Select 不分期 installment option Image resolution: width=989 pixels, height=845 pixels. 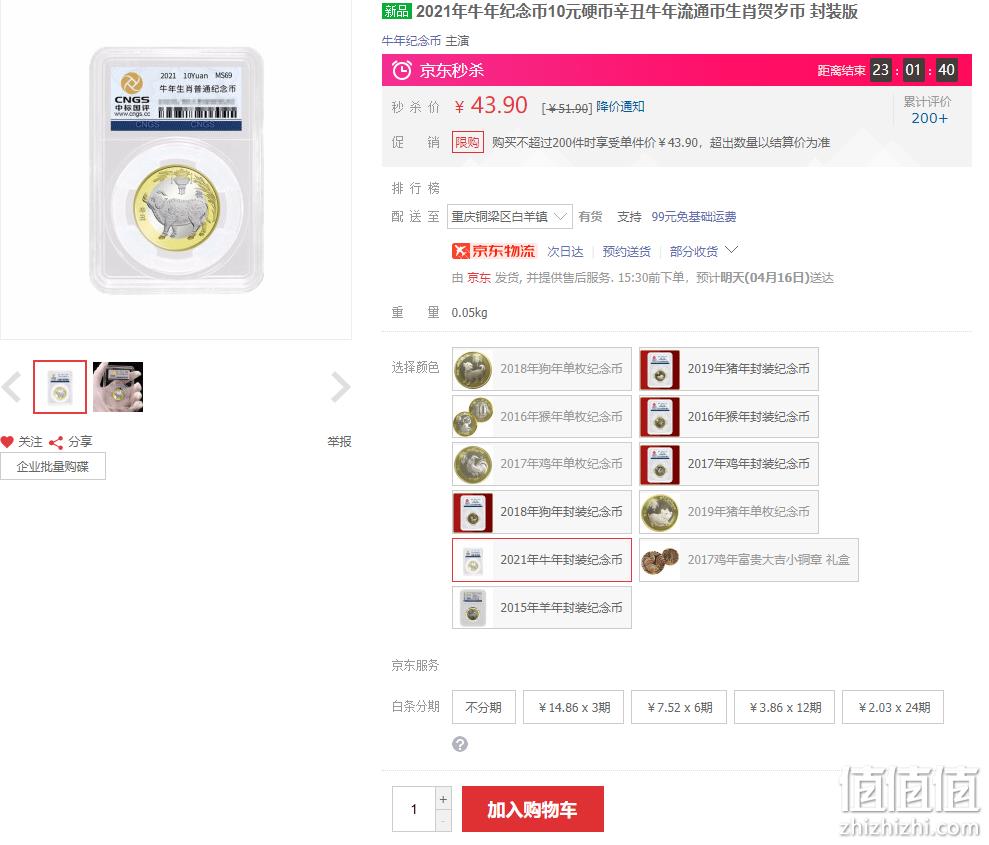coord(484,708)
